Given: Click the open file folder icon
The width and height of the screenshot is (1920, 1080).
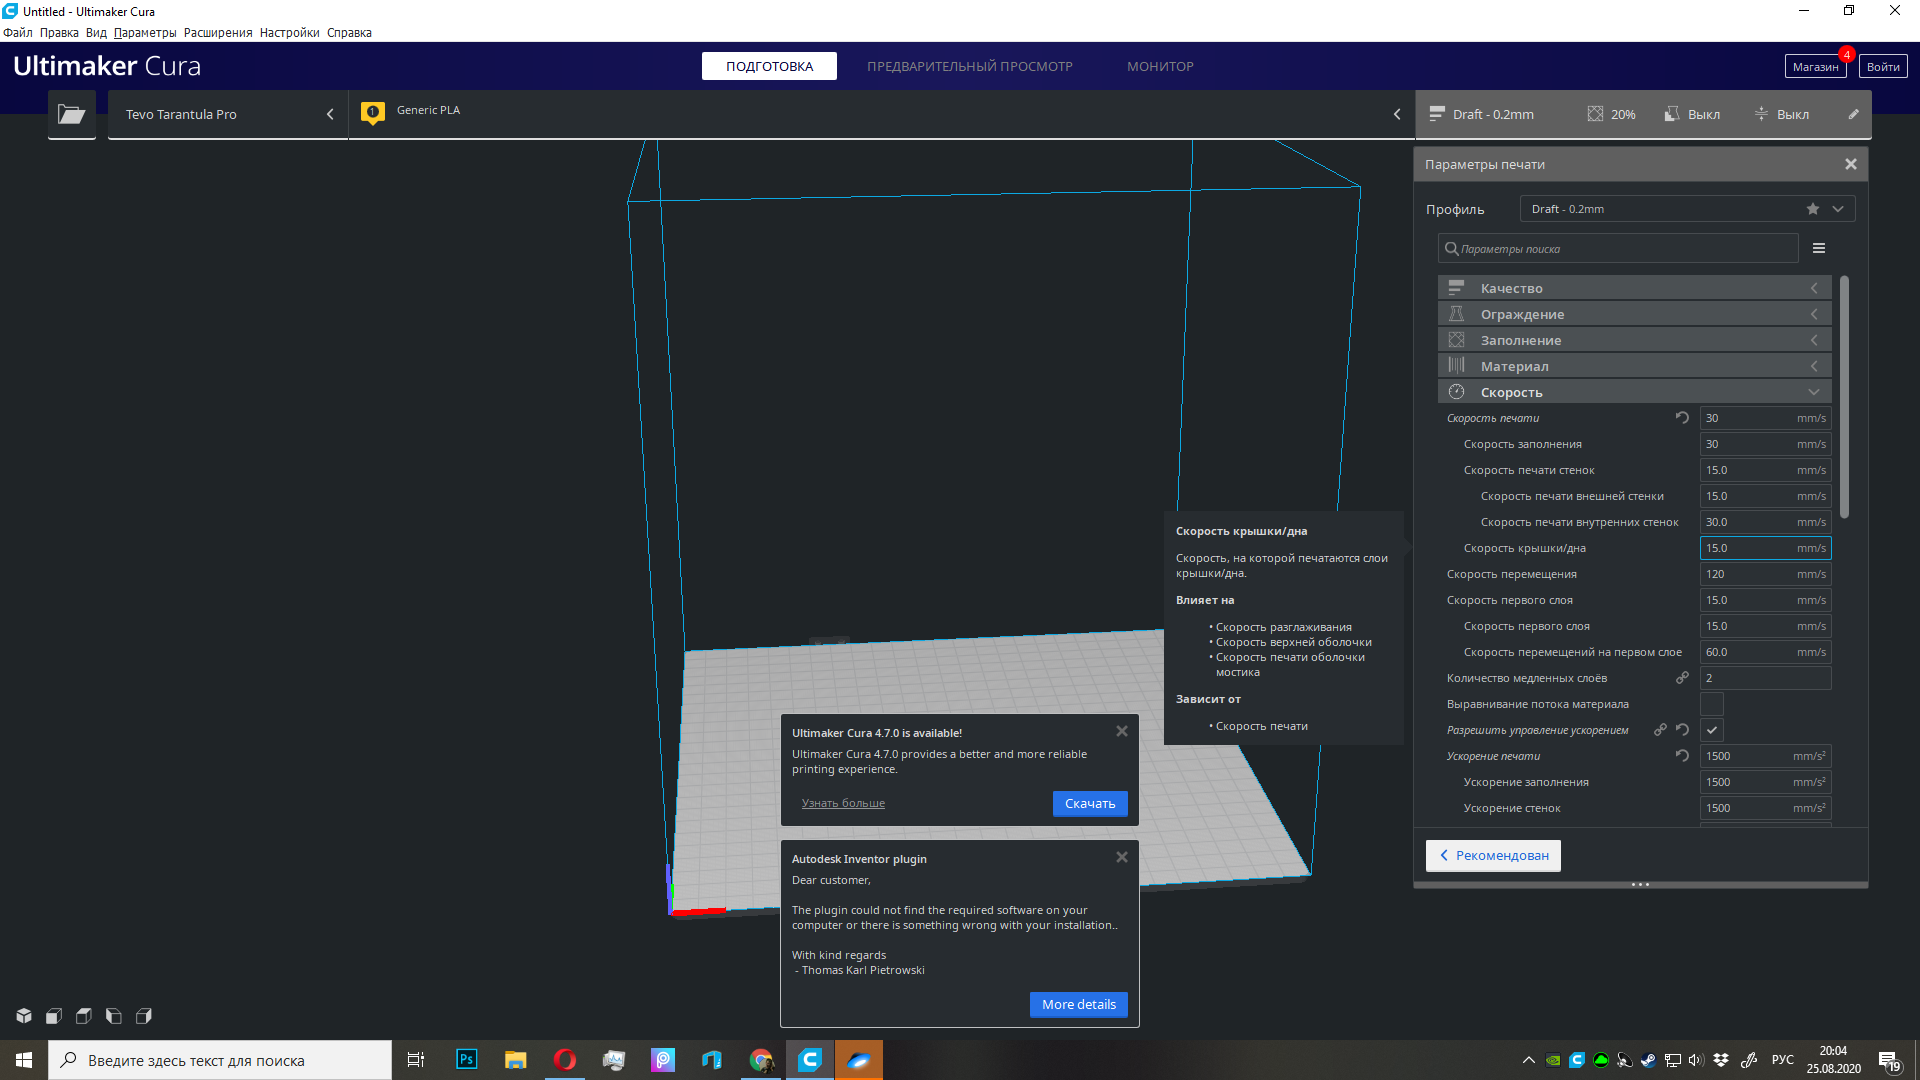Looking at the screenshot, I should point(71,114).
